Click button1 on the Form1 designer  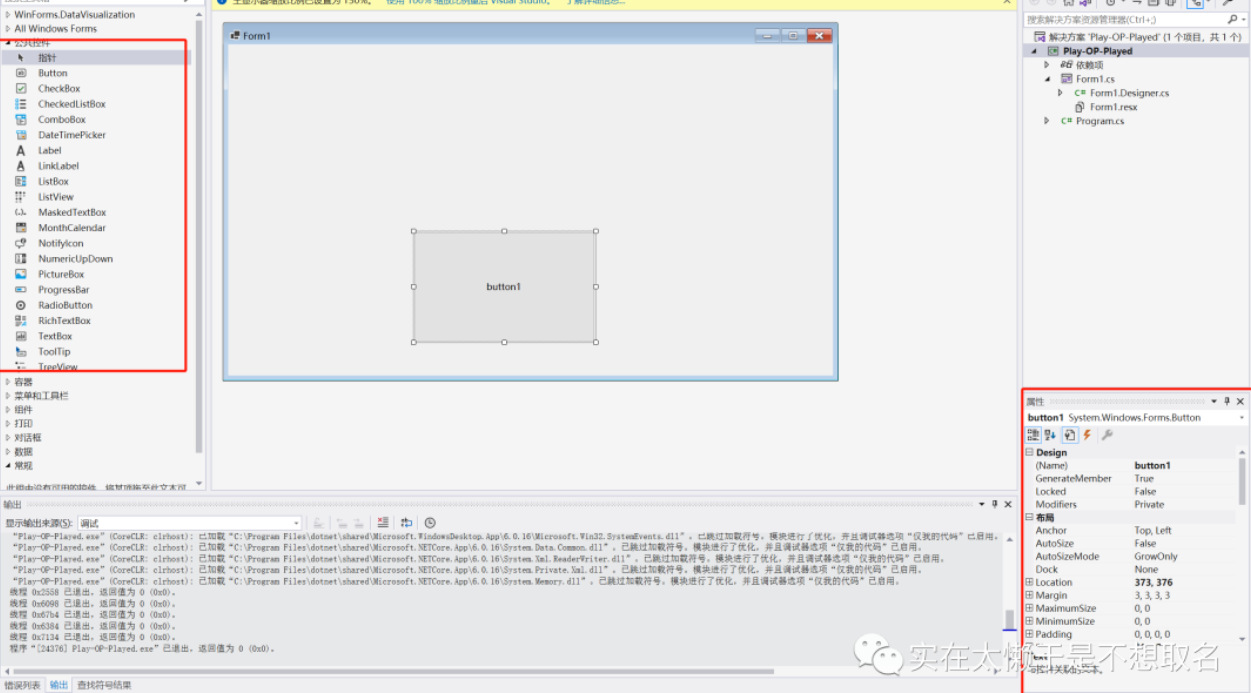point(504,287)
